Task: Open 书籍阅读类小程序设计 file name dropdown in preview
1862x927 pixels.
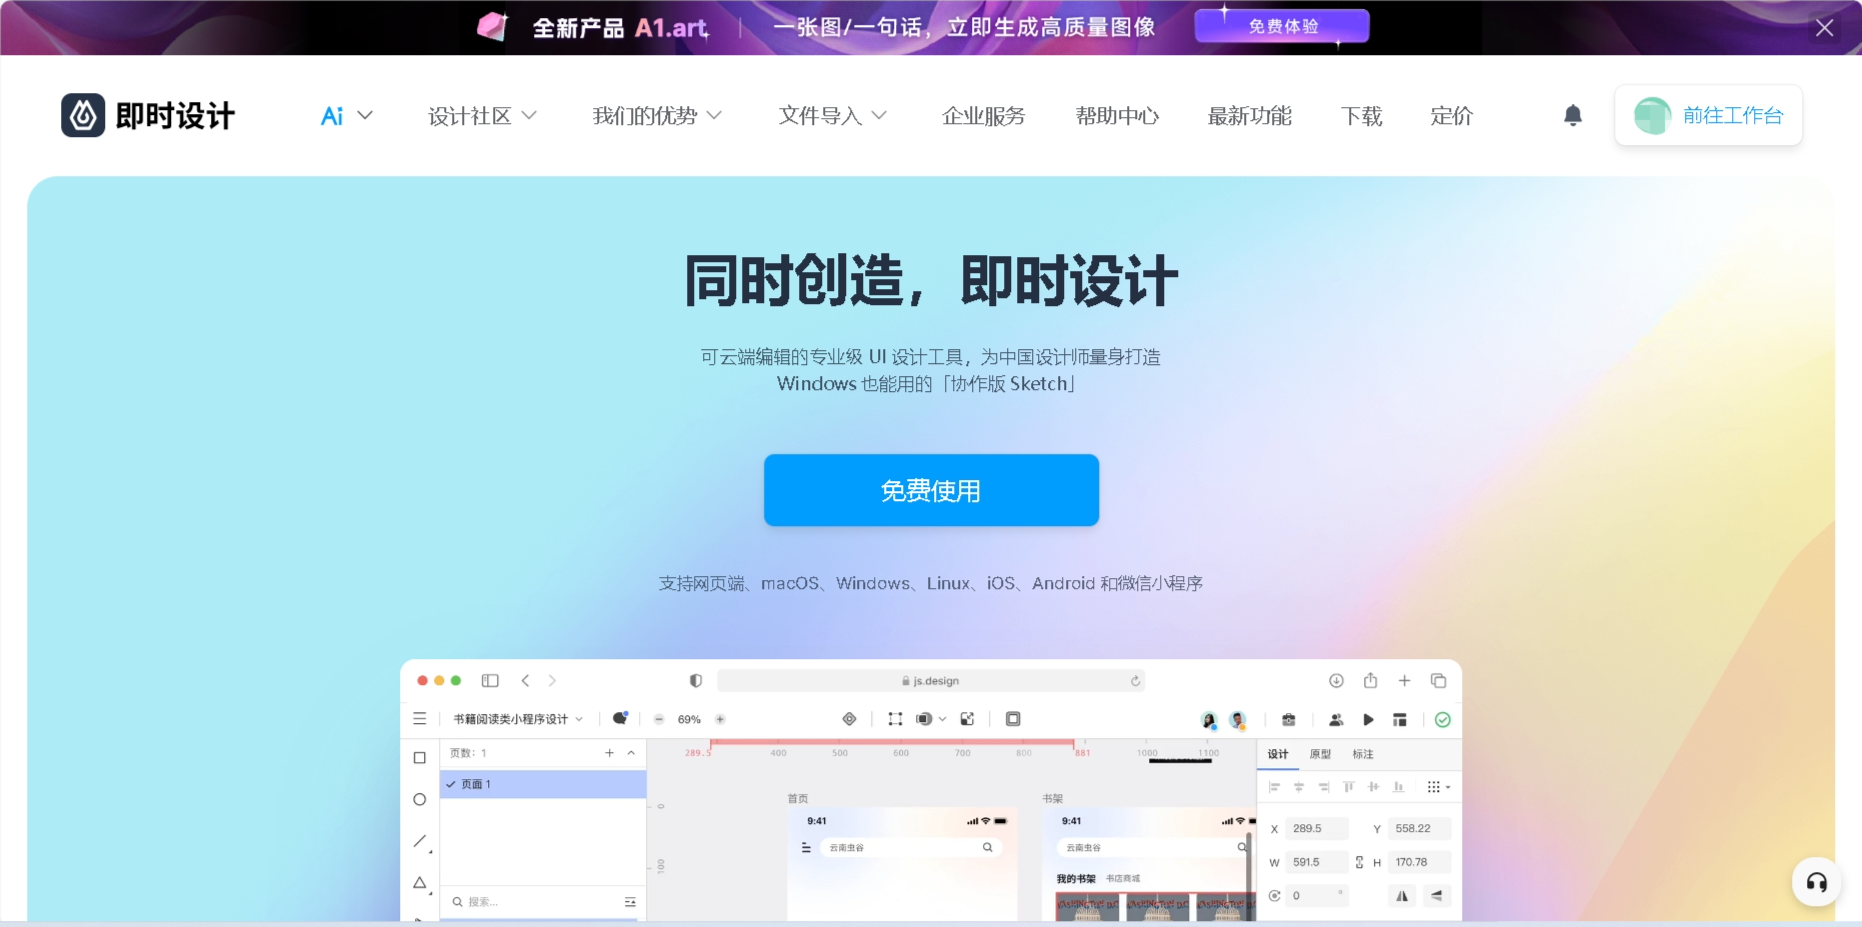Action: [x=518, y=719]
